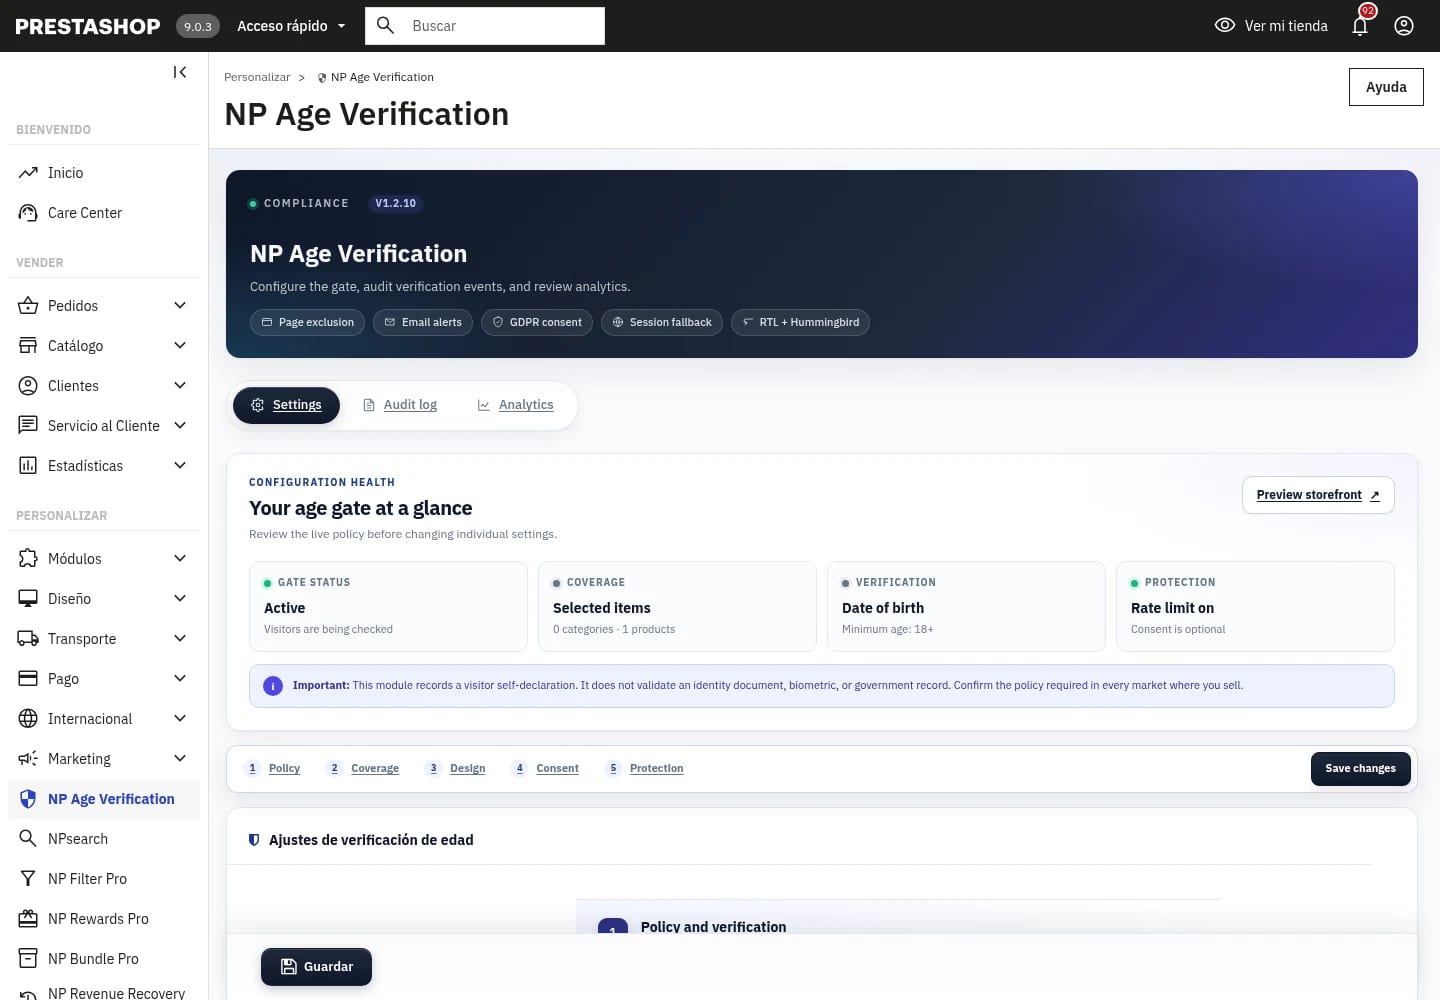Open Ver mi tienda link

(x=1271, y=26)
